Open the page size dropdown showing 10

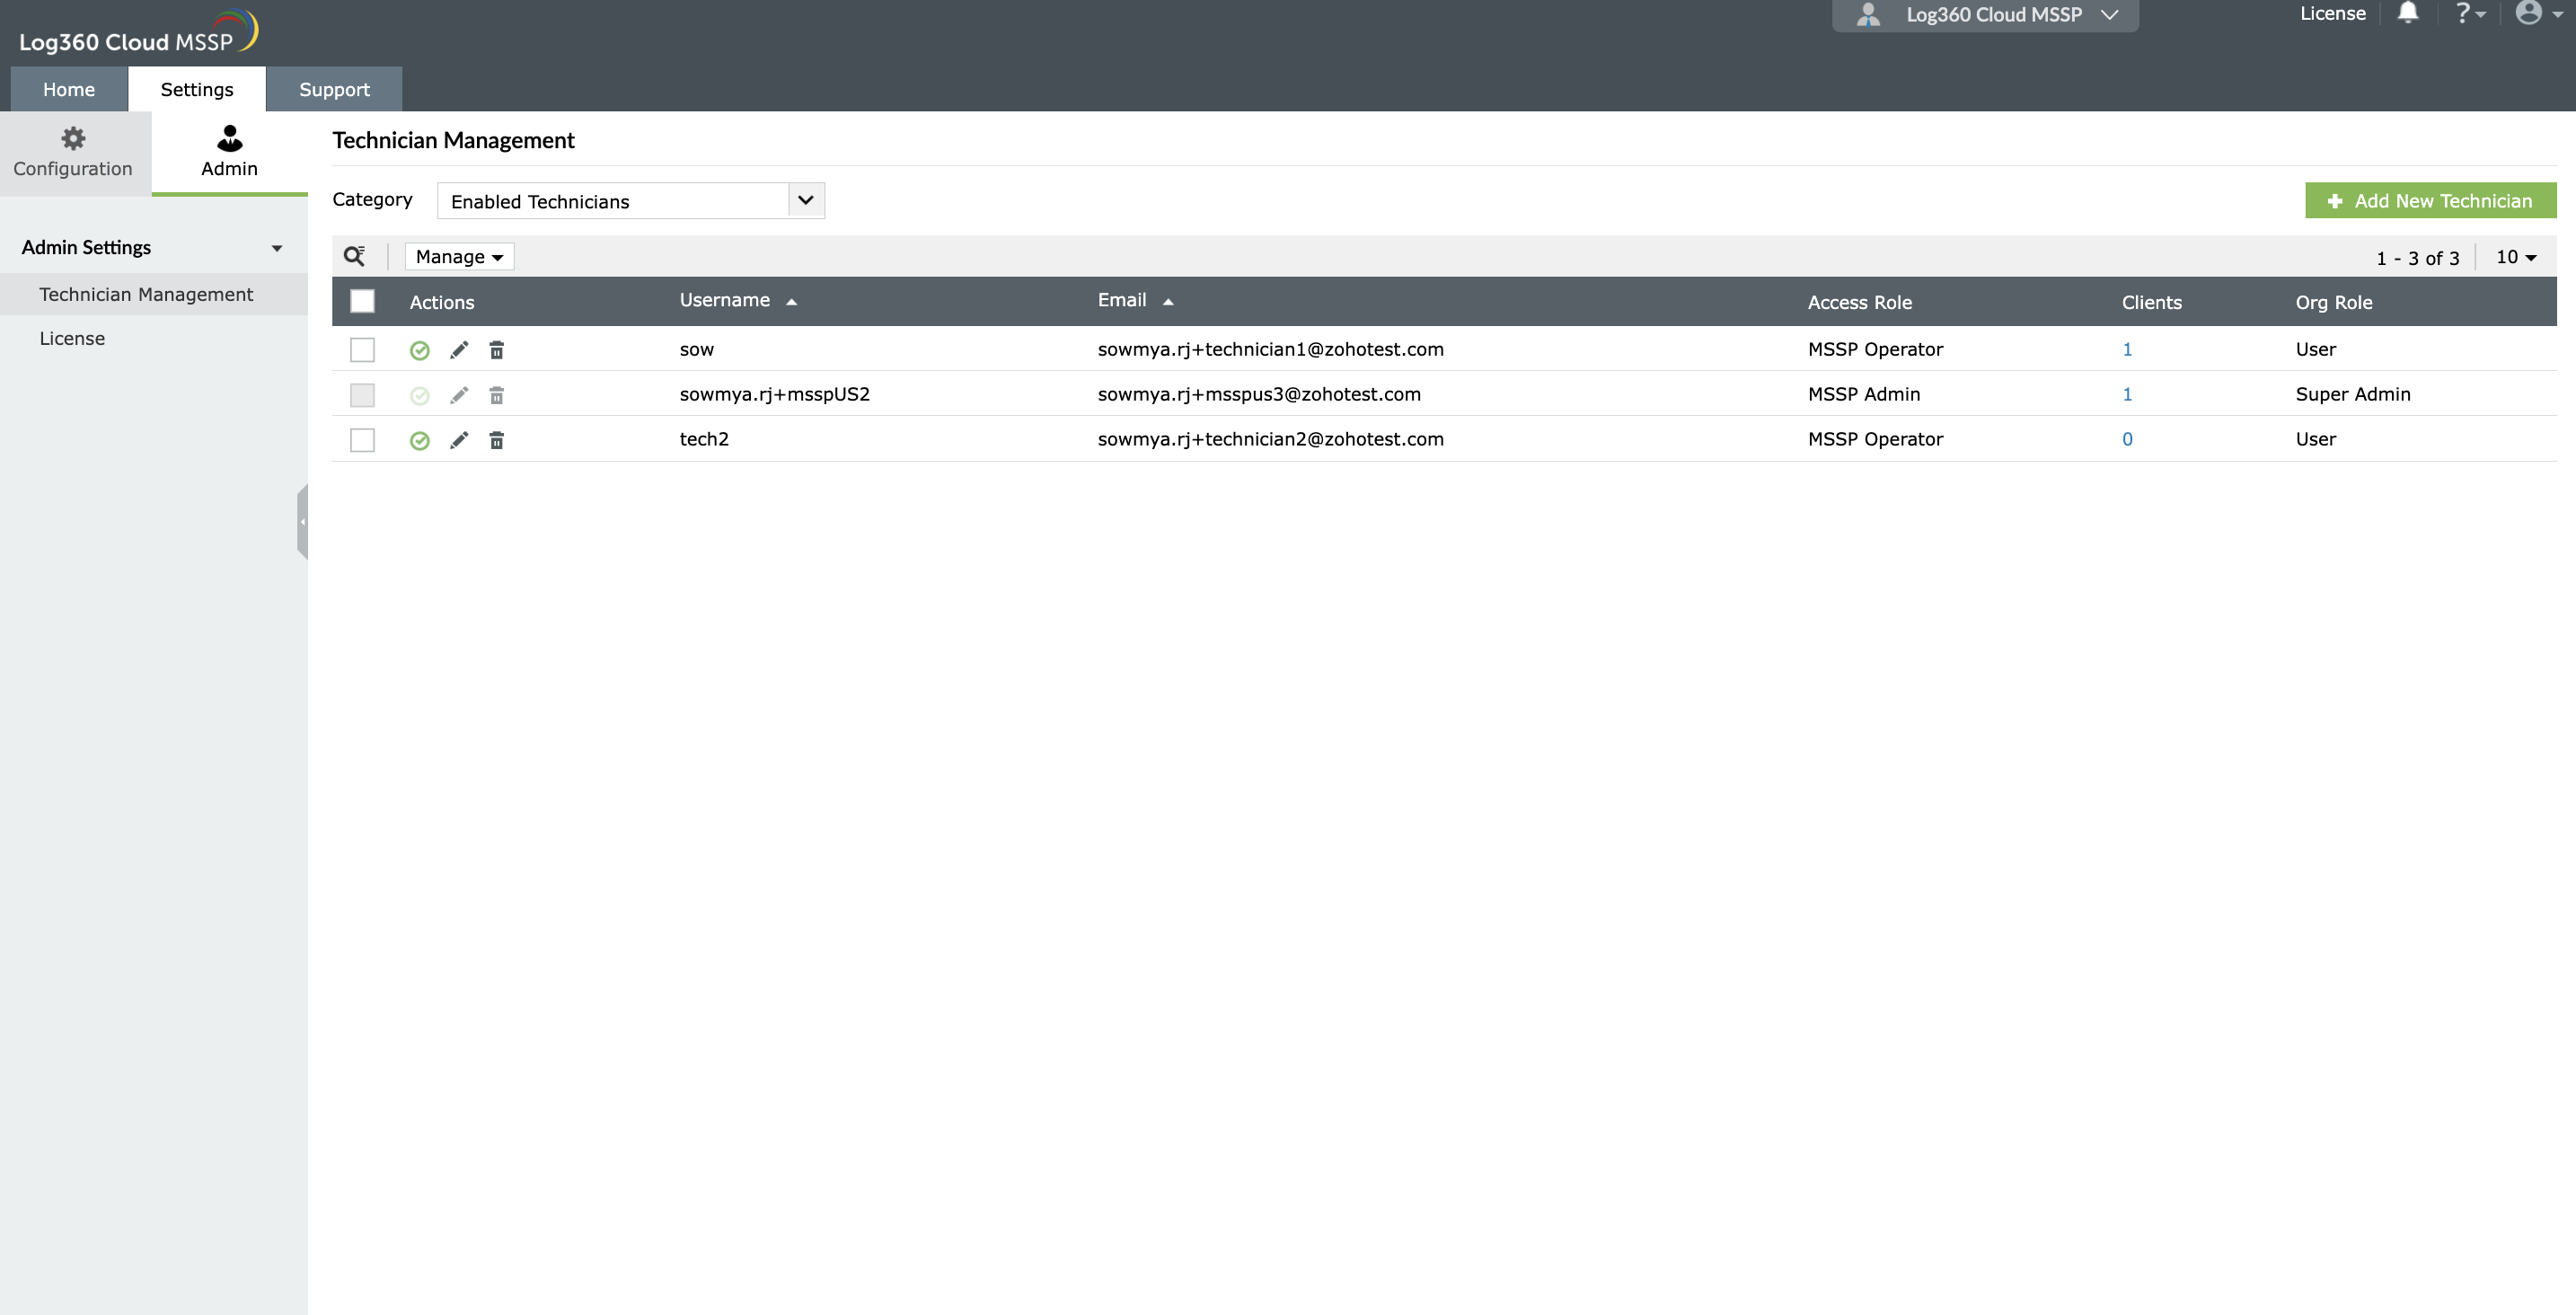point(2517,256)
